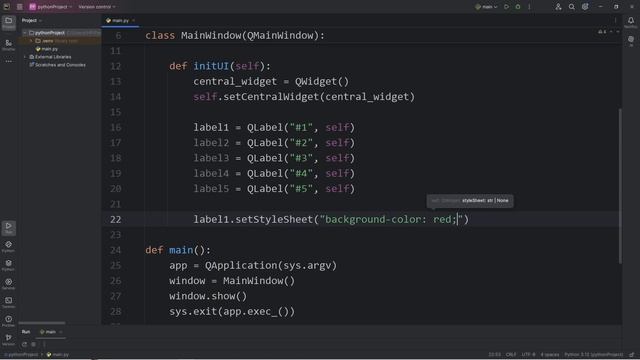Viewport: 640px width, 360px height.
Task: Open the main menu hamburger icon
Action: [19, 7]
